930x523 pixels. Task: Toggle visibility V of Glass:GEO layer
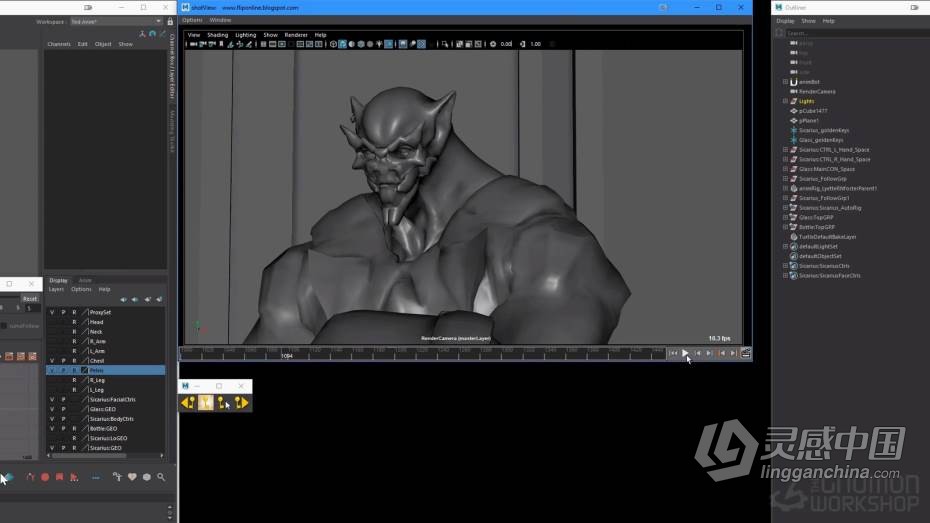(52, 409)
